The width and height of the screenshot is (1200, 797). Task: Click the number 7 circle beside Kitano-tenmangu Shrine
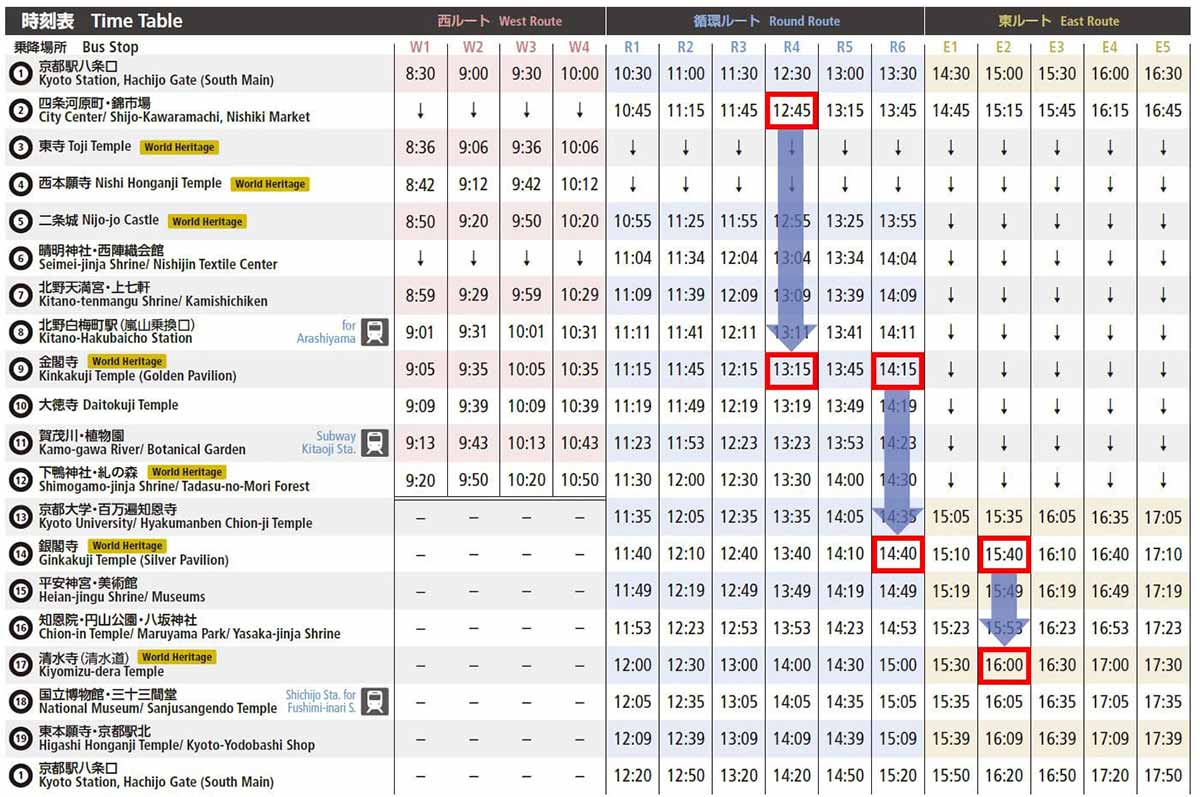tap(21, 295)
